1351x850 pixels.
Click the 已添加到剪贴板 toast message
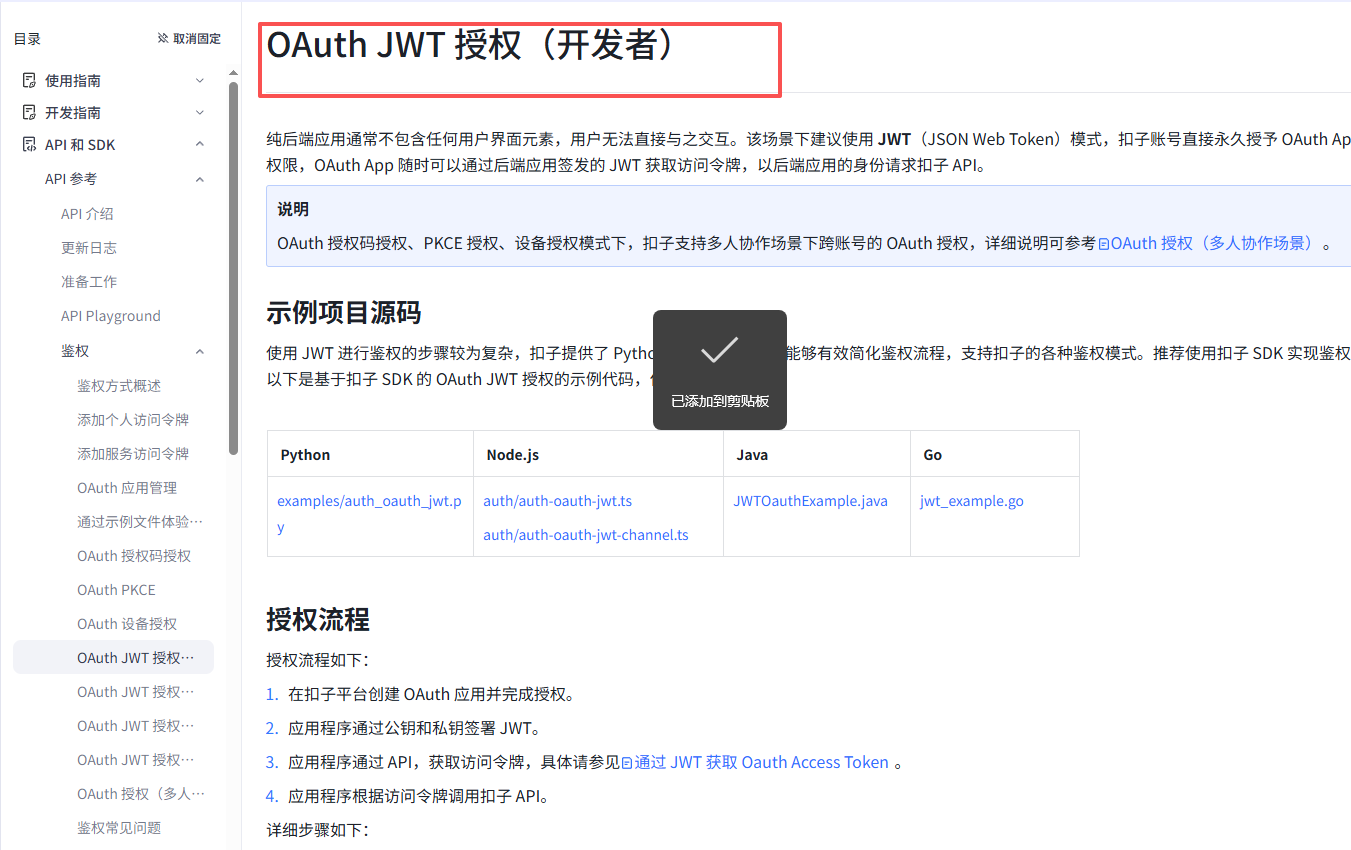(x=720, y=401)
